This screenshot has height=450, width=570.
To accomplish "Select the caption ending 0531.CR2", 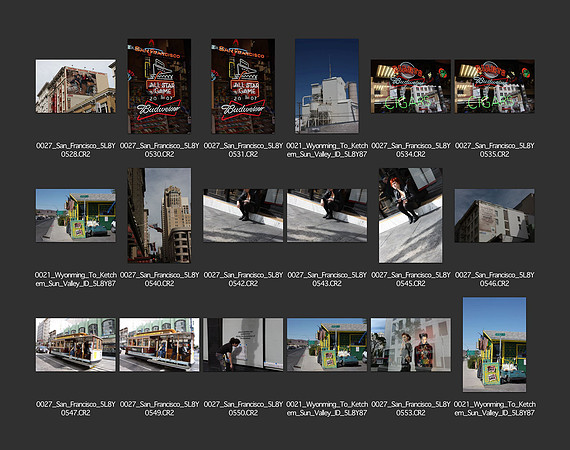I will (x=243, y=150).
